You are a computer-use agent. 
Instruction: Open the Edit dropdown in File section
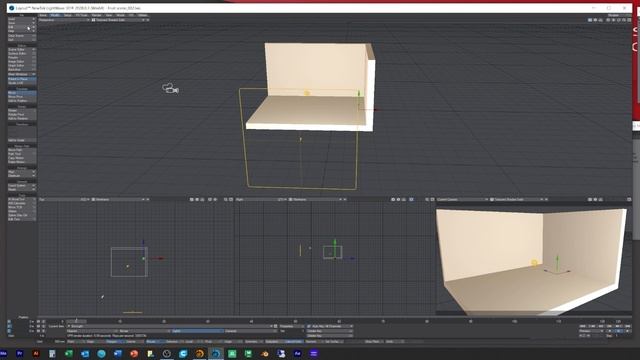pos(22,27)
